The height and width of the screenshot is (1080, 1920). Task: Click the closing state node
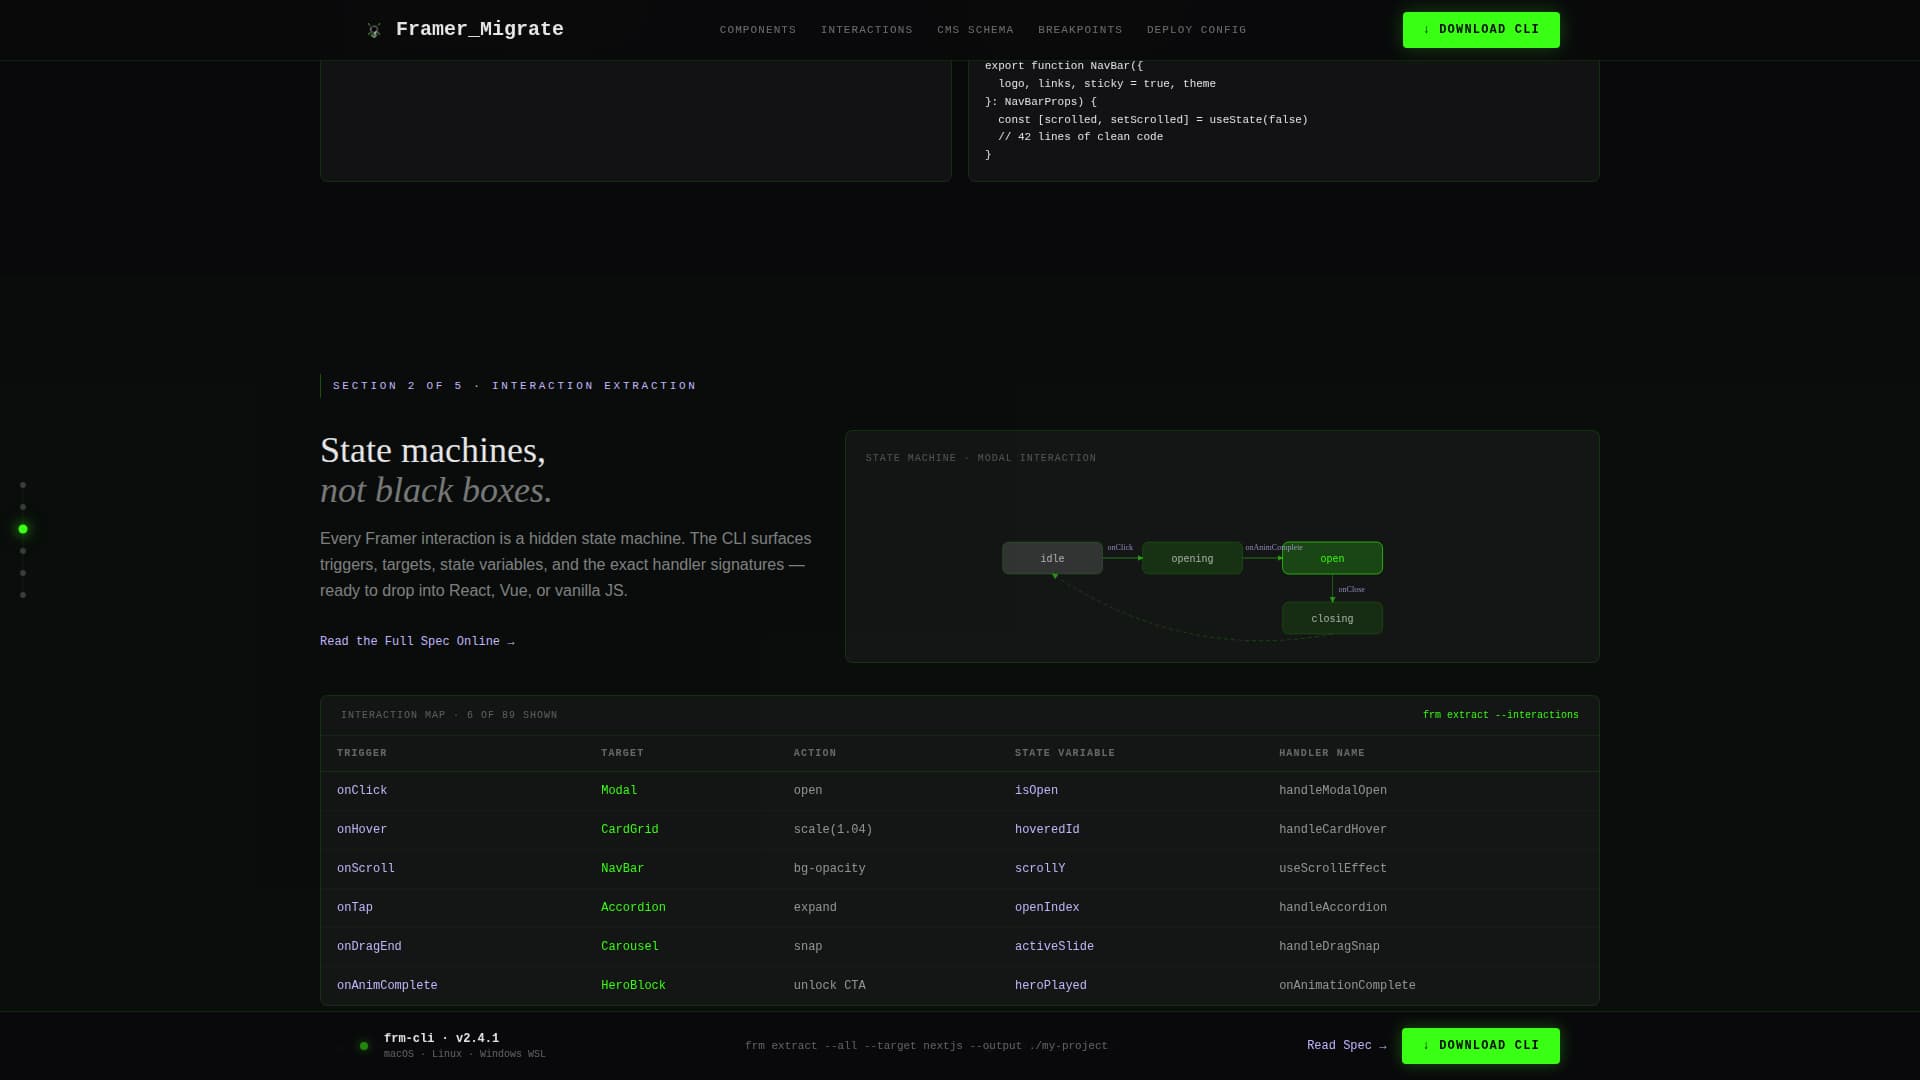(x=1332, y=618)
